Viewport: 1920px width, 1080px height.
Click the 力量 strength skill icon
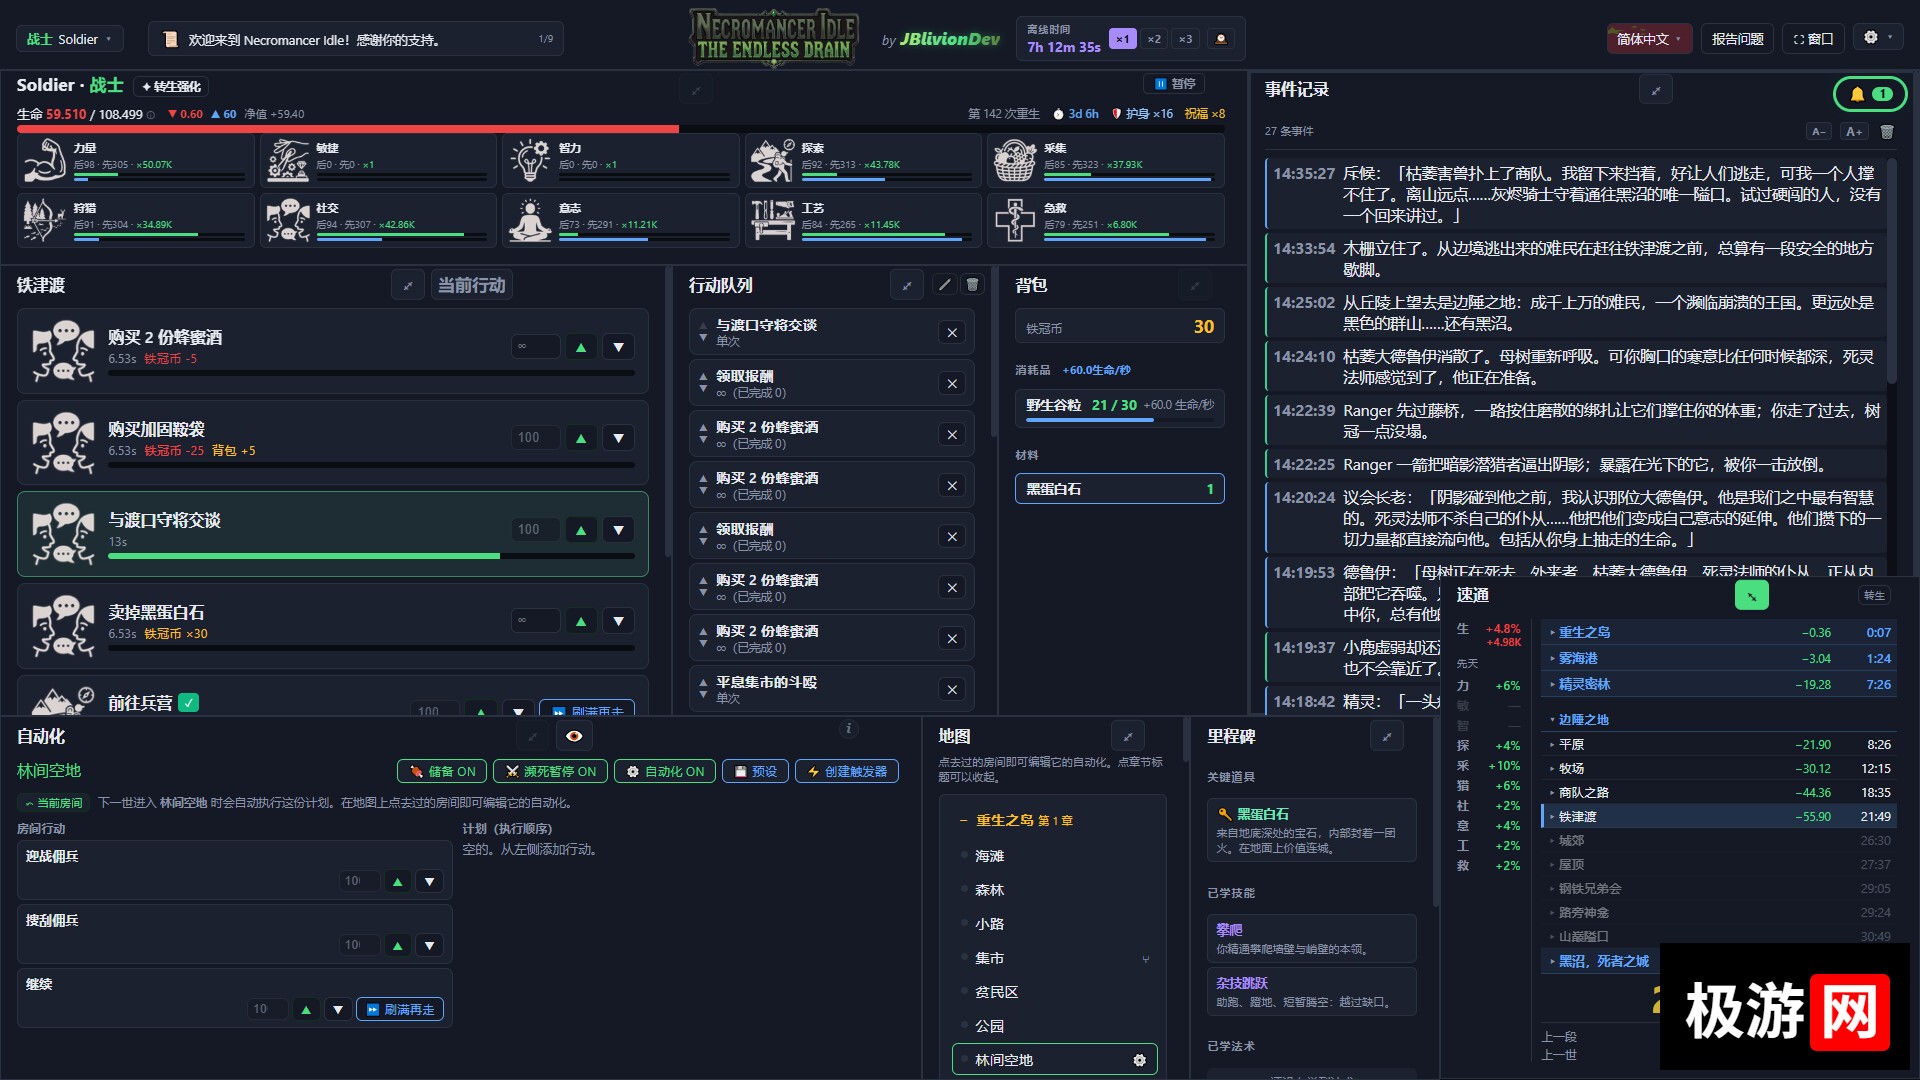pos(43,160)
